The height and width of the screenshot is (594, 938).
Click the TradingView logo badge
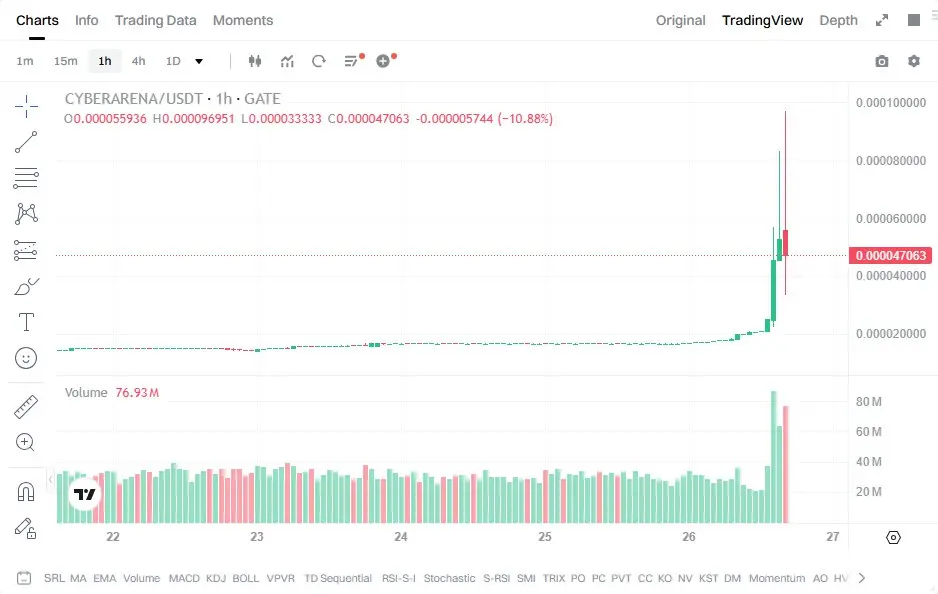click(x=84, y=494)
